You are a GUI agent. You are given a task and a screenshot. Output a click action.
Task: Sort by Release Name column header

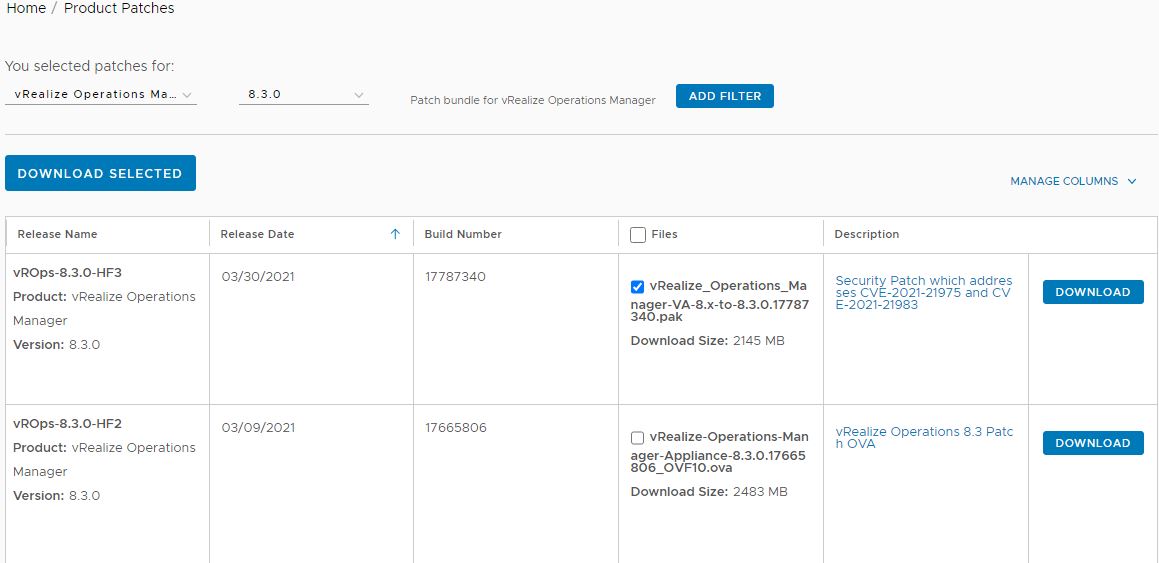point(57,234)
